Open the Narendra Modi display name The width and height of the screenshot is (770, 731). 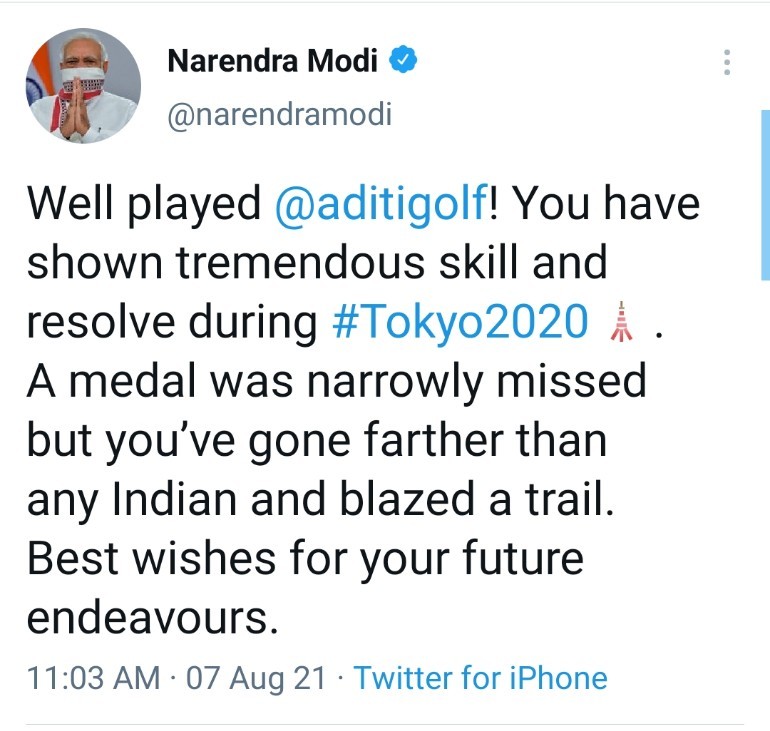pyautogui.click(x=272, y=62)
